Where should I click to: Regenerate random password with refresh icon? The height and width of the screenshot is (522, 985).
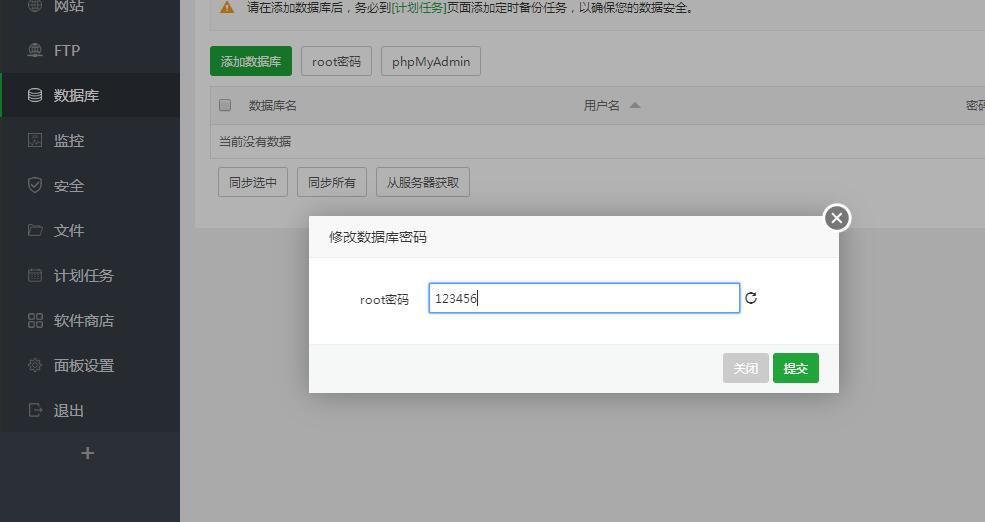[x=751, y=298]
